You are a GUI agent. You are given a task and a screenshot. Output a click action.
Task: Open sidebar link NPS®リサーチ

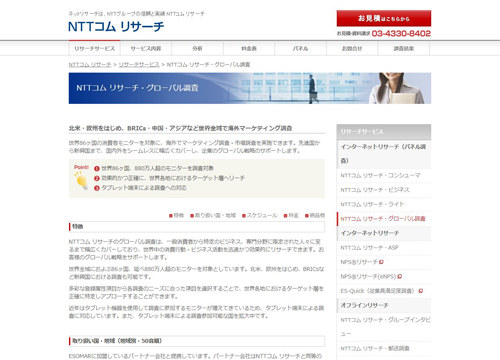[359, 262]
